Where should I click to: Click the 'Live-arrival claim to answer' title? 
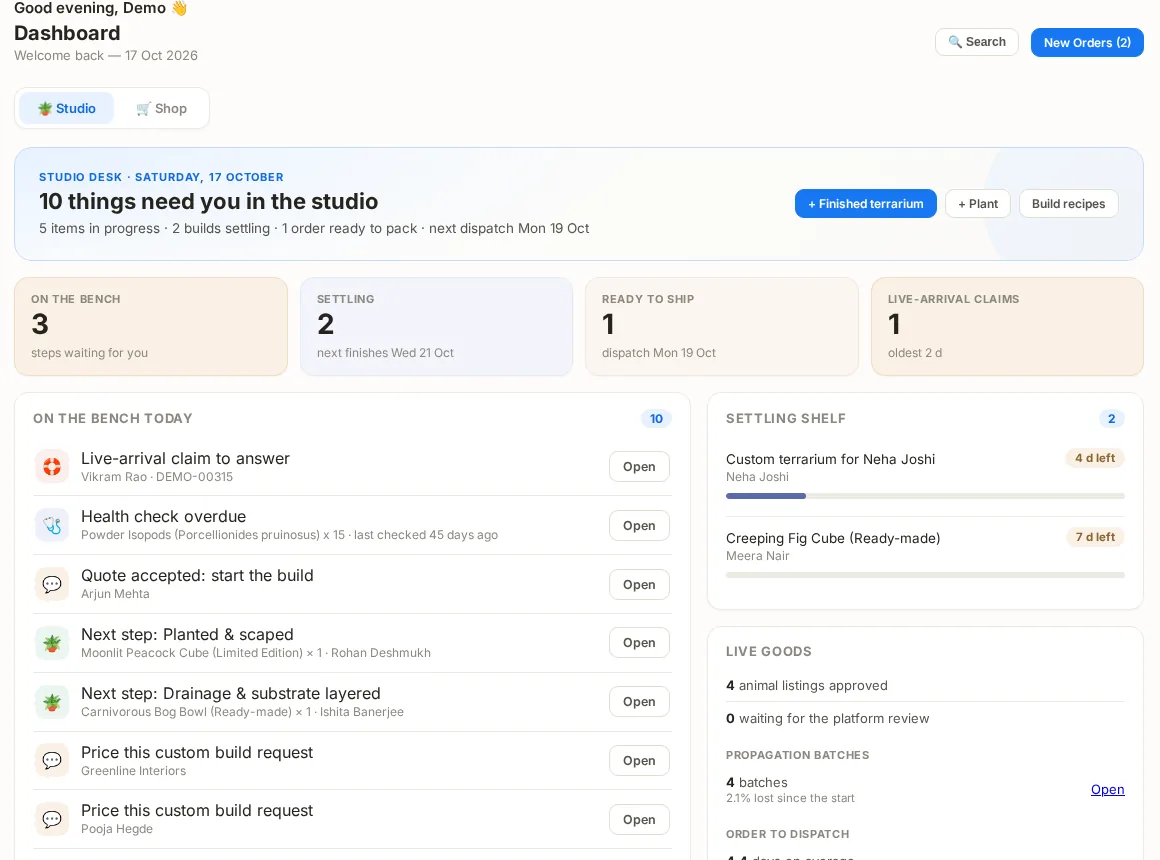pyautogui.click(x=185, y=459)
